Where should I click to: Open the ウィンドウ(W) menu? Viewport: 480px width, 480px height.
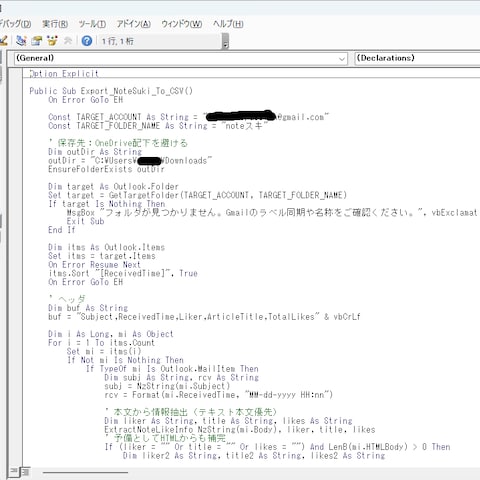[x=182, y=24]
